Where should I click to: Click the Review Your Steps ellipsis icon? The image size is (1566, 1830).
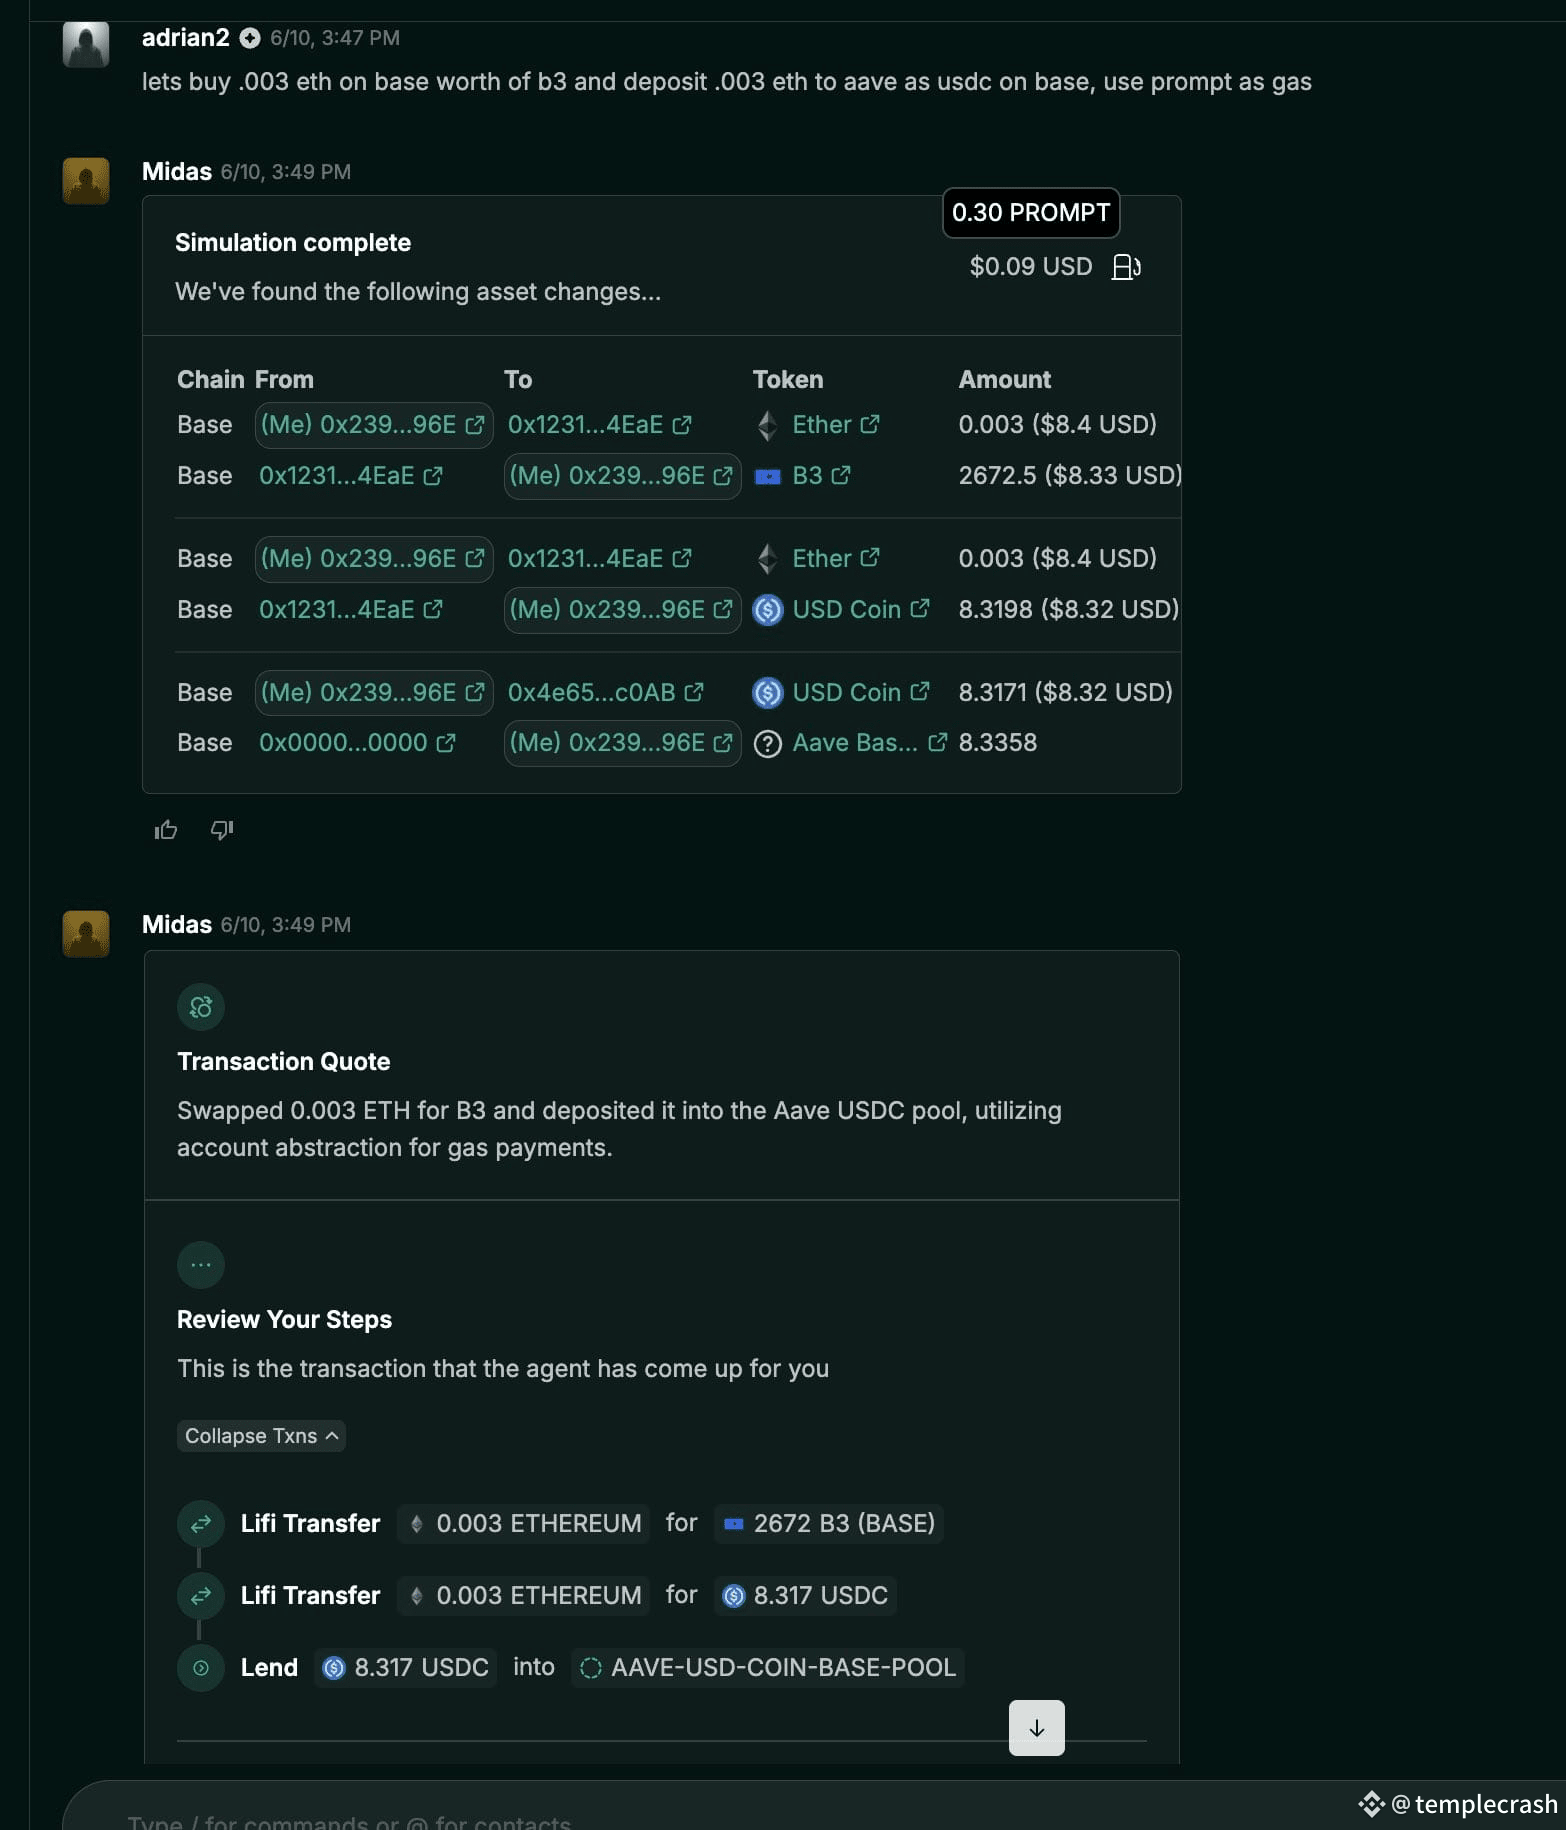pyautogui.click(x=201, y=1265)
